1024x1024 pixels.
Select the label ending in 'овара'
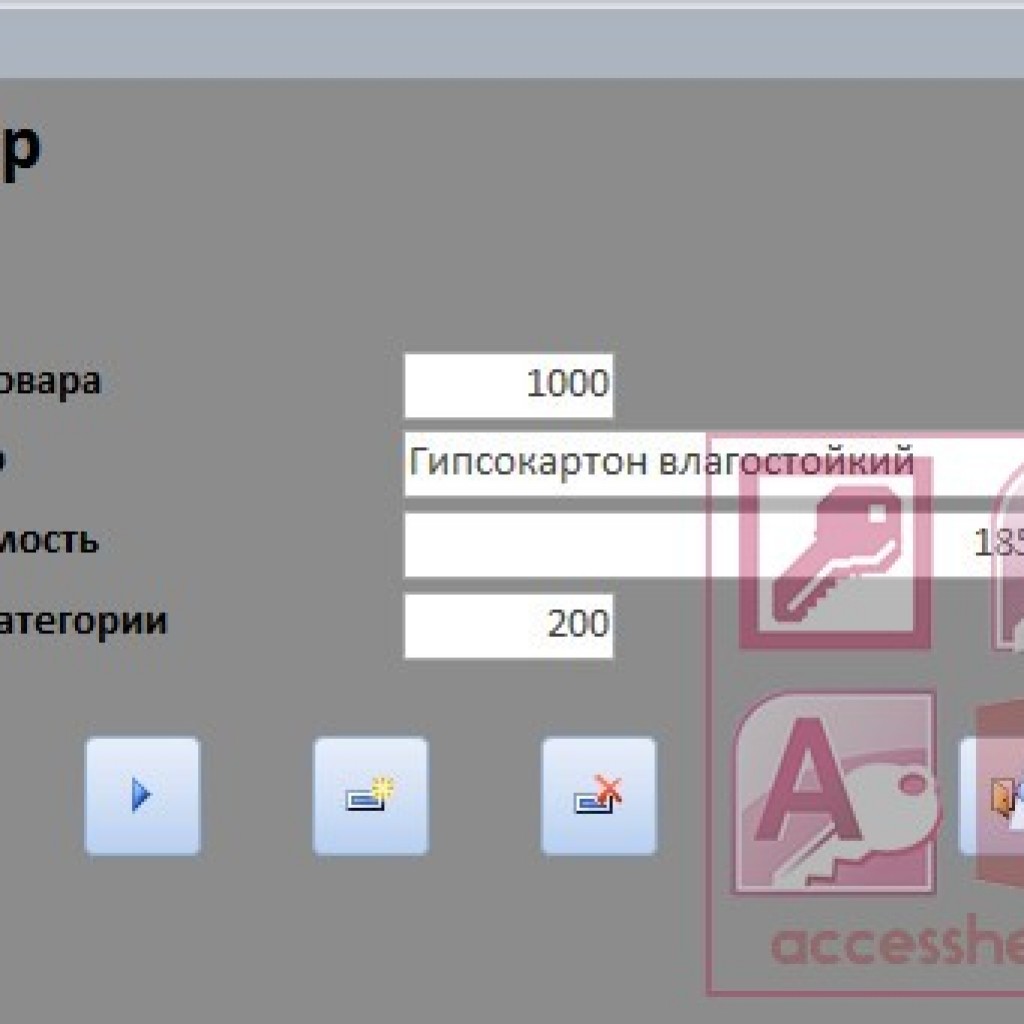tap(50, 381)
